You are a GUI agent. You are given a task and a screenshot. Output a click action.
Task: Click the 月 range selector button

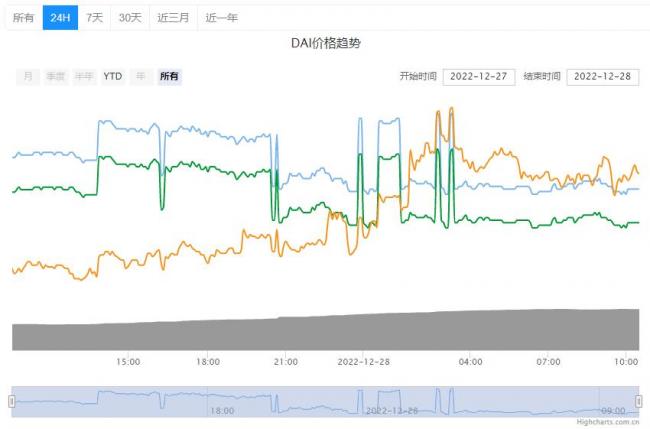[28, 77]
